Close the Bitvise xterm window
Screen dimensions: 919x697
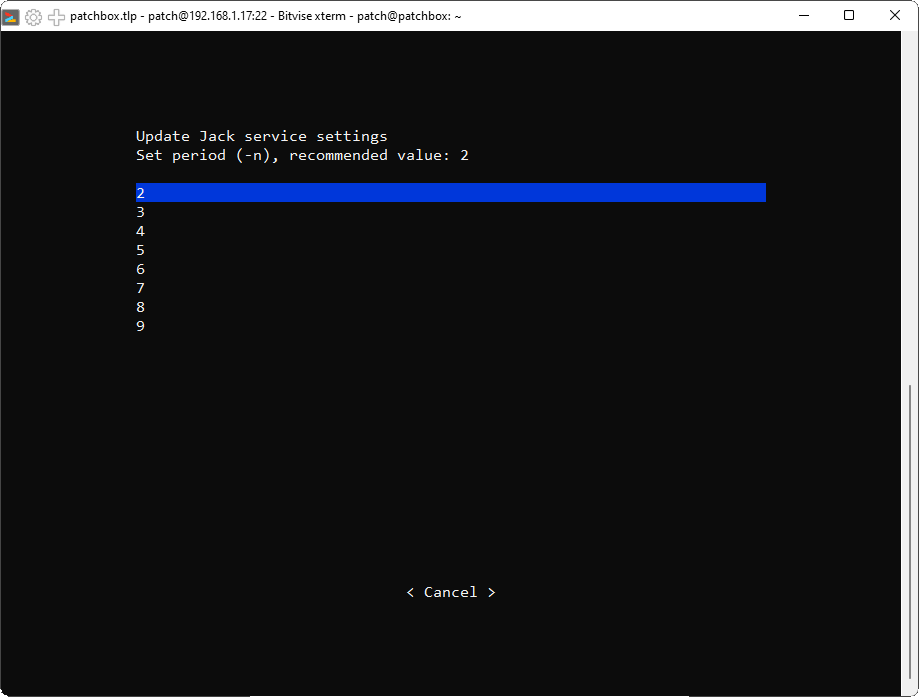(894, 16)
